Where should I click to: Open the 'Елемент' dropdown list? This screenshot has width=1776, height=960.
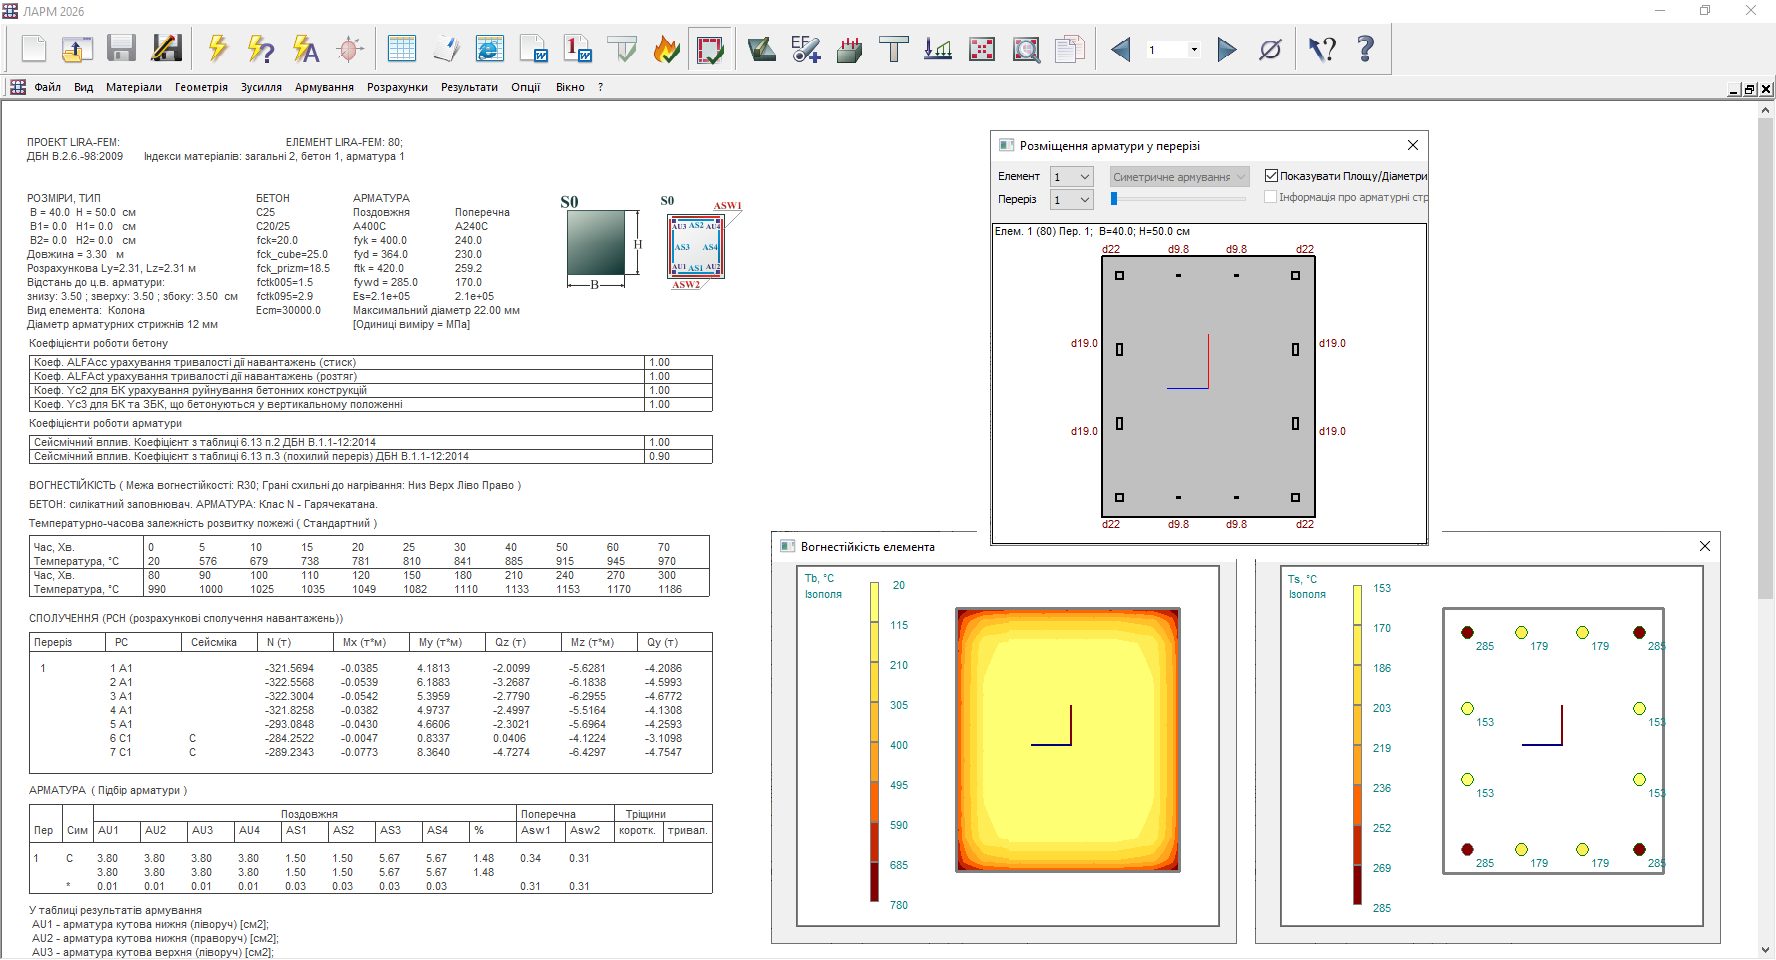(1084, 177)
